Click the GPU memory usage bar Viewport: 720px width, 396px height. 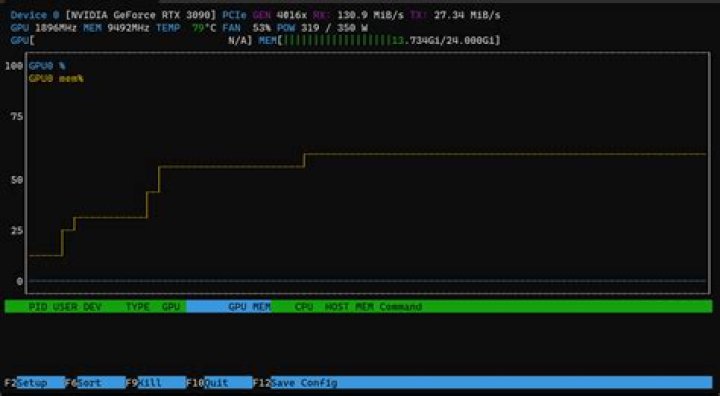tap(379, 40)
